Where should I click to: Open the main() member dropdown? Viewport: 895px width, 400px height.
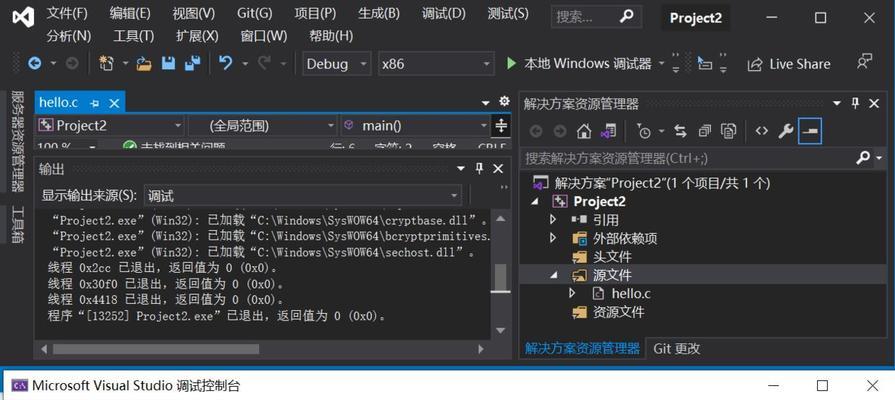pos(416,126)
